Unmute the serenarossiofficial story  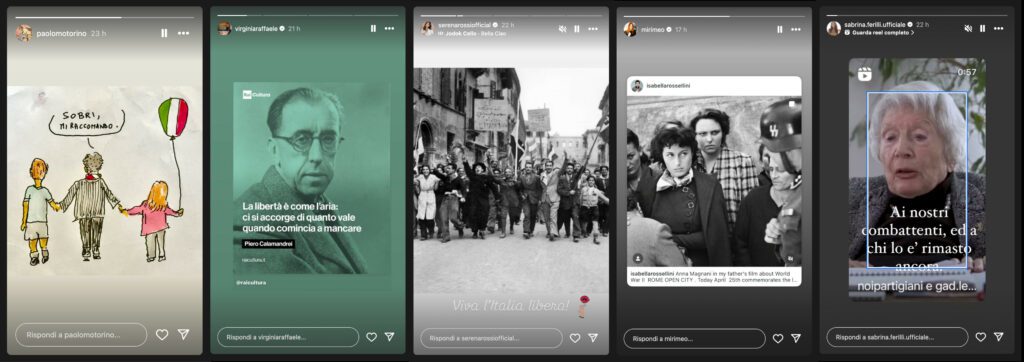[562, 29]
